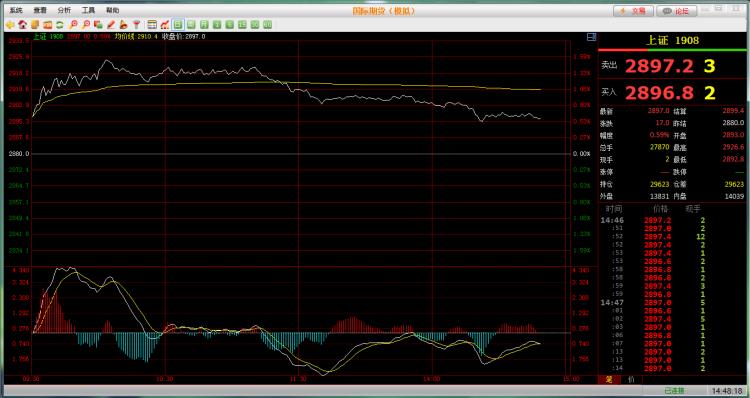Click the red funnel filter icon
750x398 pixels.
(x=136, y=24)
